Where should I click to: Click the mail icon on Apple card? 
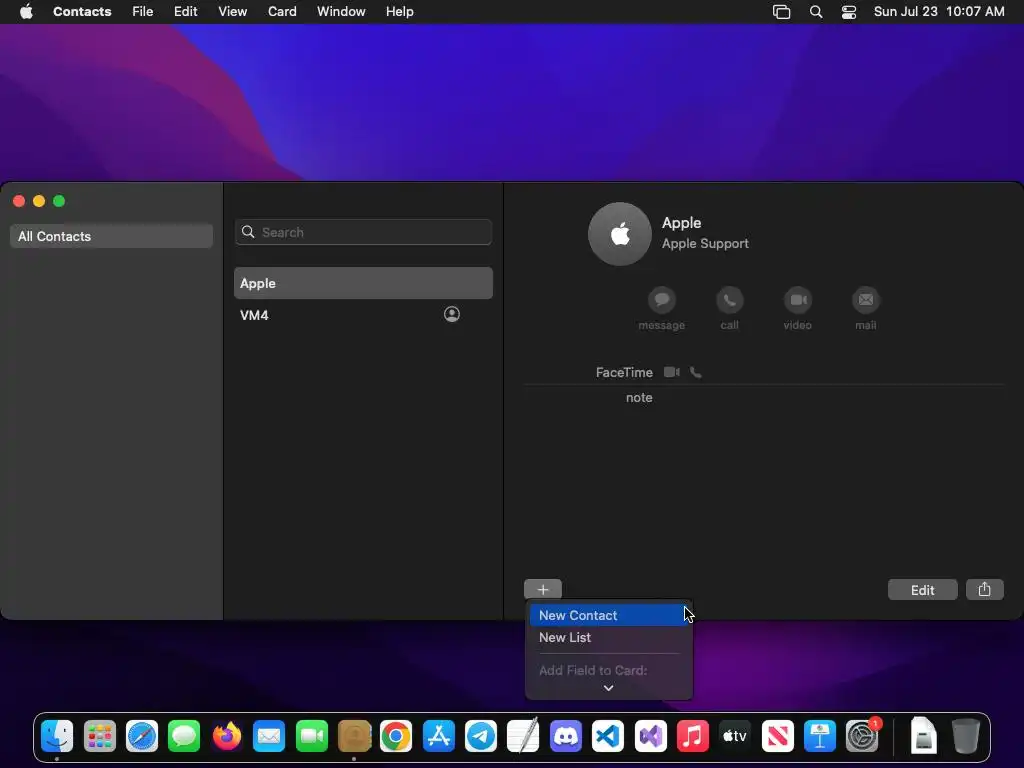click(865, 300)
